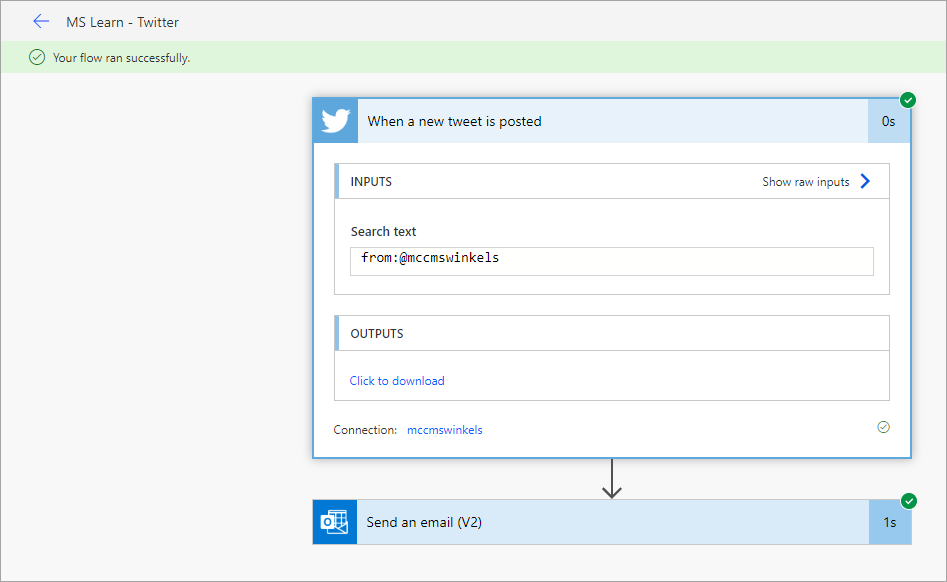The width and height of the screenshot is (947, 582).
Task: Click the 1s duration on Send an email
Action: pos(890,522)
